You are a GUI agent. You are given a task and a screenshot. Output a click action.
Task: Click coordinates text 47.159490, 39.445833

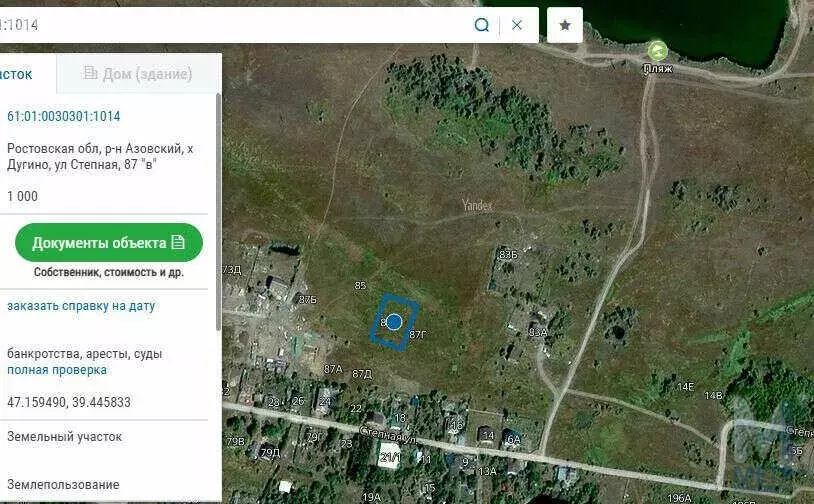[69, 402]
